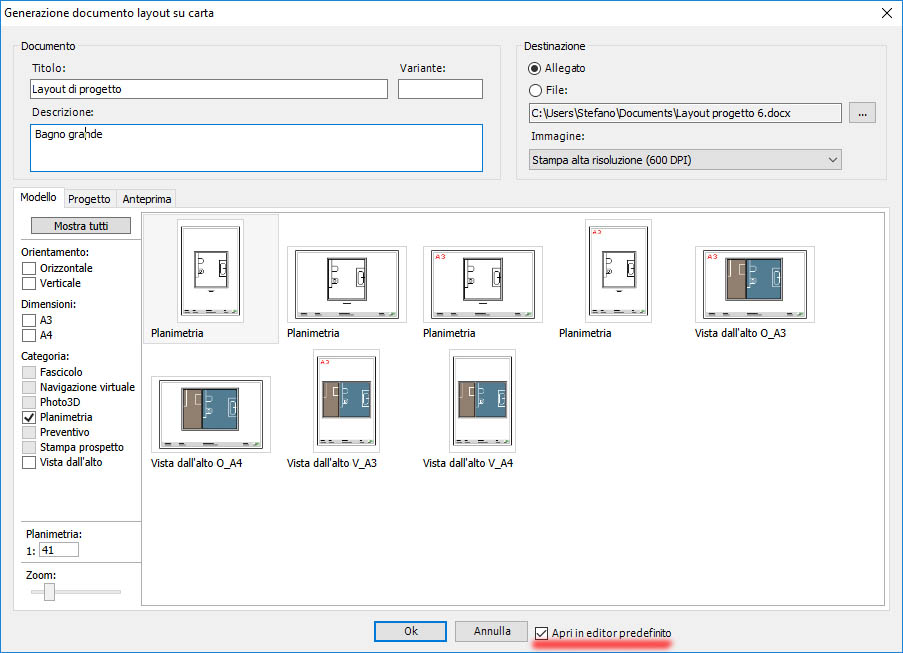Tick the A4 size checkbox

(x=29, y=335)
